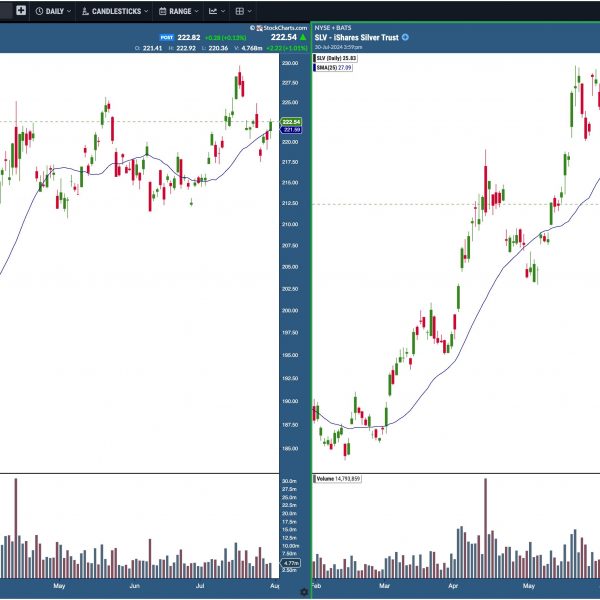This screenshot has width=600, height=600.
Task: Click the 200.00 price axis label
Action: point(290,310)
